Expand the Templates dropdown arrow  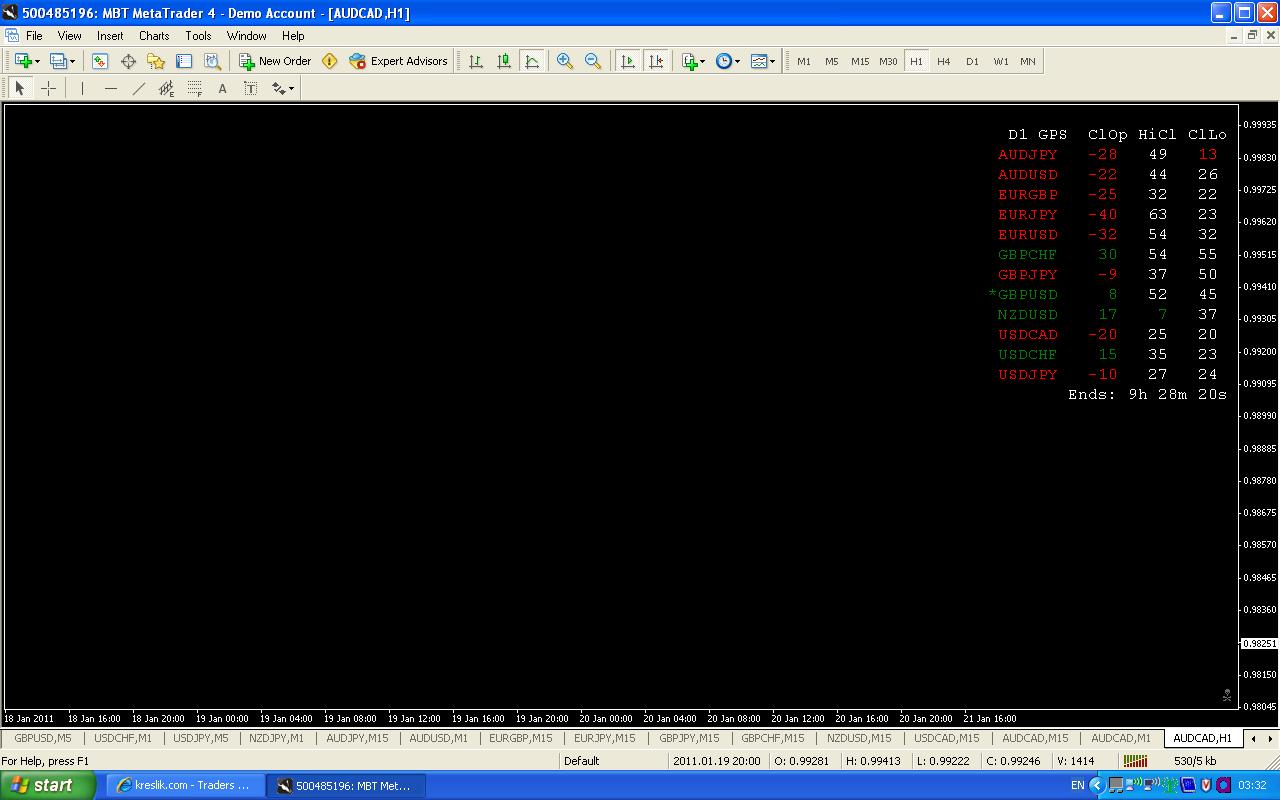pyautogui.click(x=772, y=61)
